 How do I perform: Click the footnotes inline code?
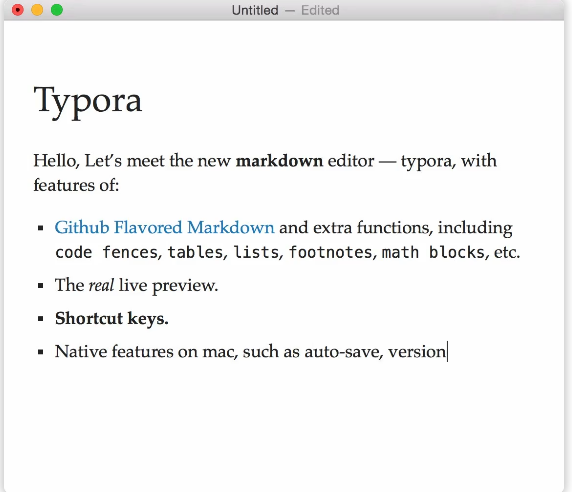(330, 252)
